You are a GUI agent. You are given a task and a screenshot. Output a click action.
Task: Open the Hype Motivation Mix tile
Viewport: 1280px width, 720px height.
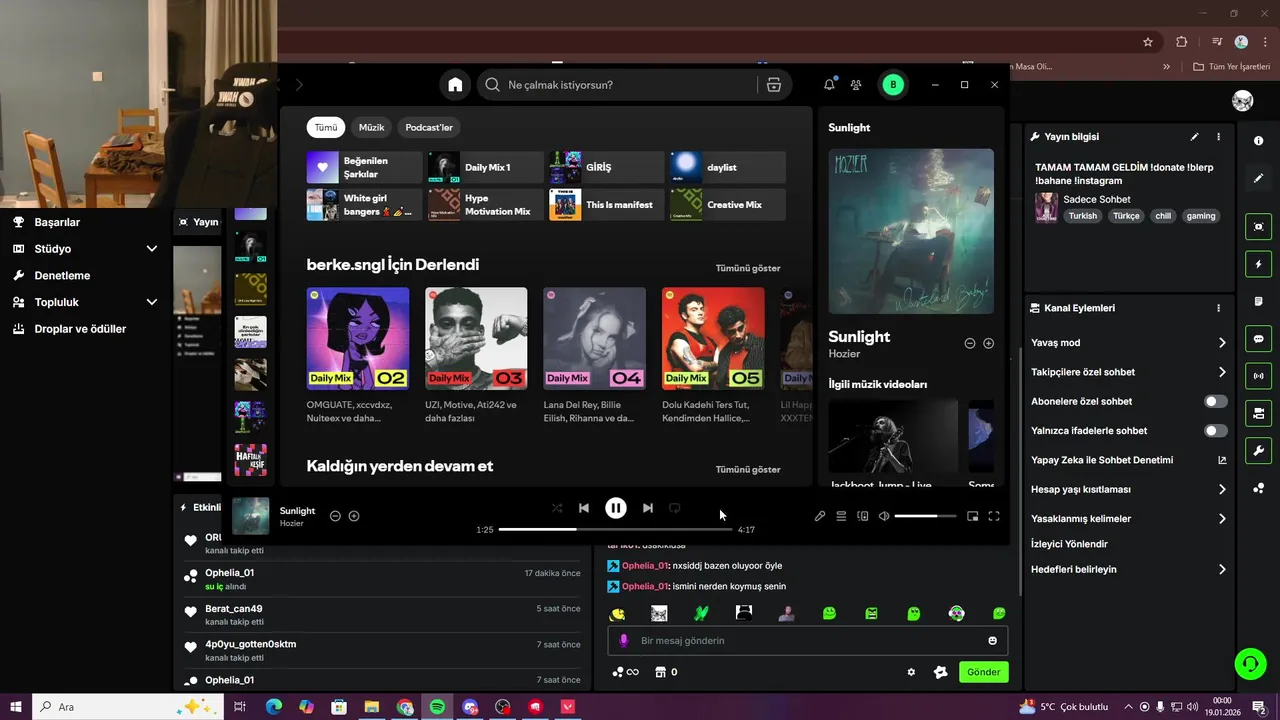coord(486,205)
